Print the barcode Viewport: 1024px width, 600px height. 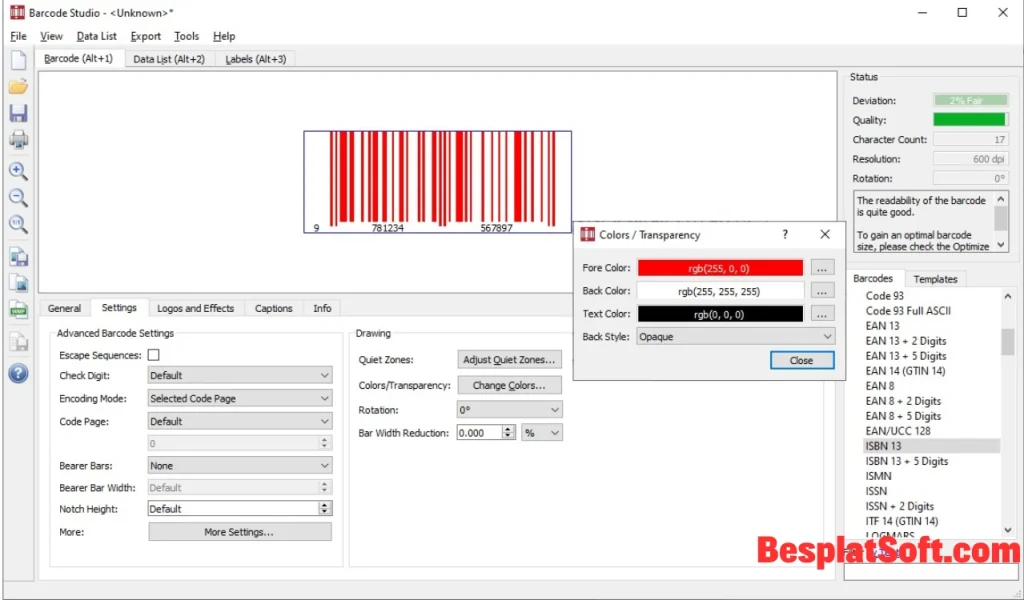click(18, 139)
